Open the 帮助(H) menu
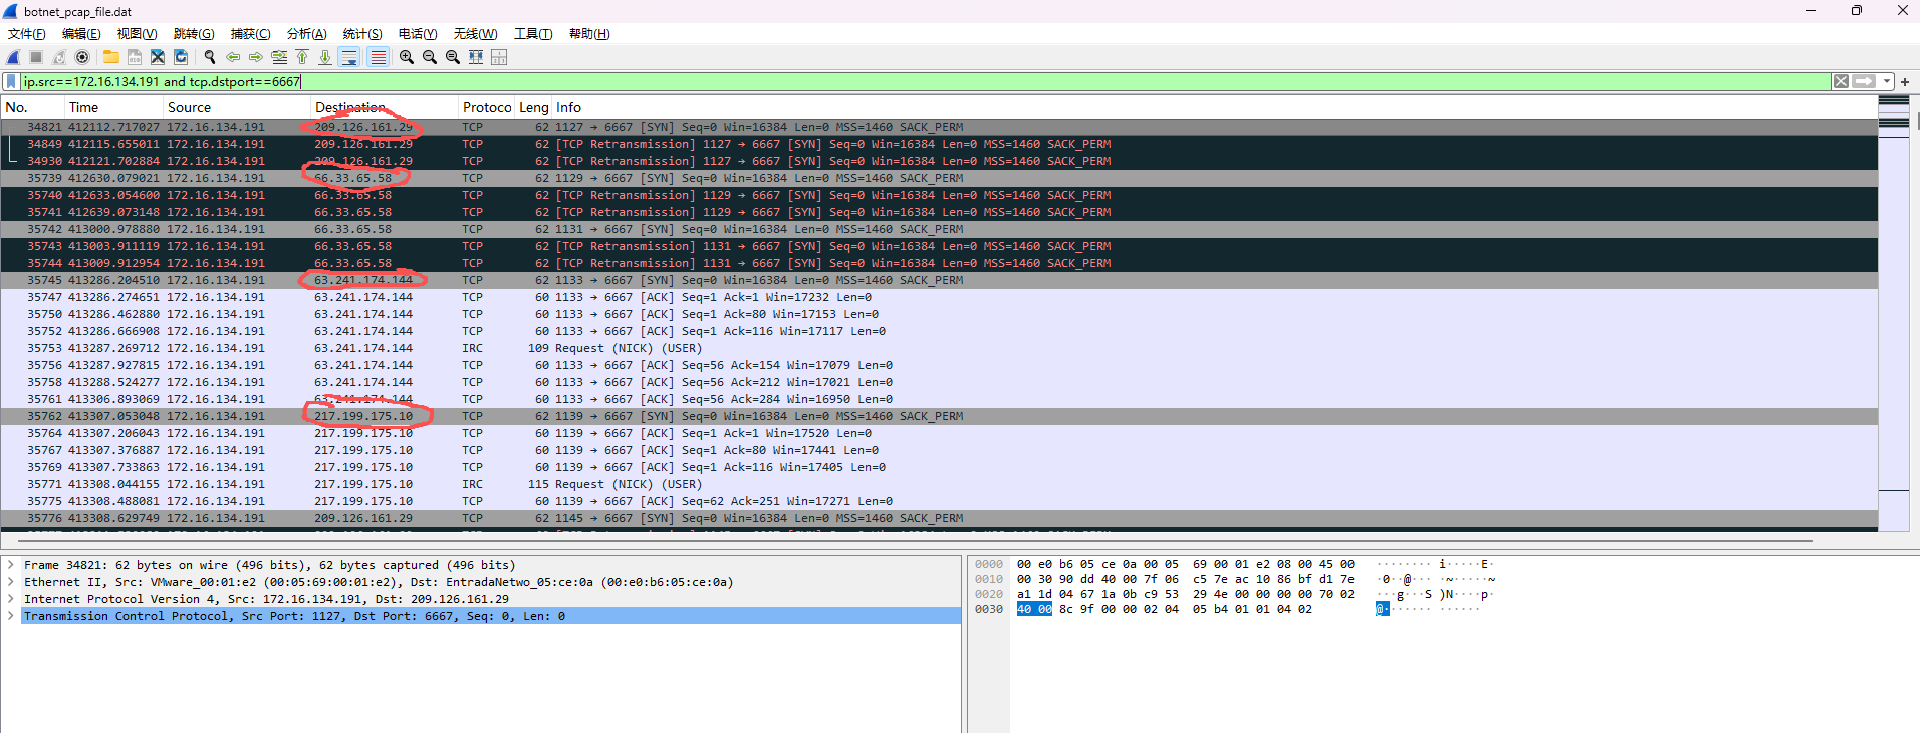 589,34
